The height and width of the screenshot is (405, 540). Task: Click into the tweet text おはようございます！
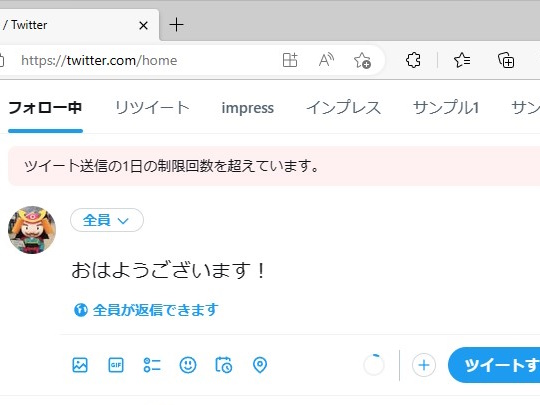click(168, 270)
